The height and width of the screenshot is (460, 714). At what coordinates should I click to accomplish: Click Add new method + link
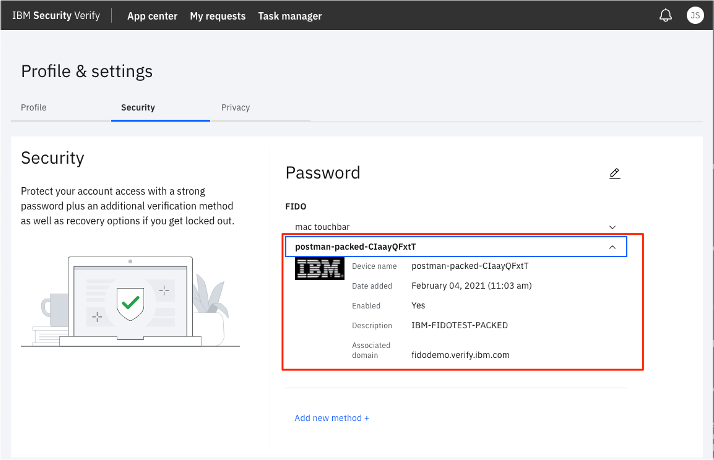[332, 418]
